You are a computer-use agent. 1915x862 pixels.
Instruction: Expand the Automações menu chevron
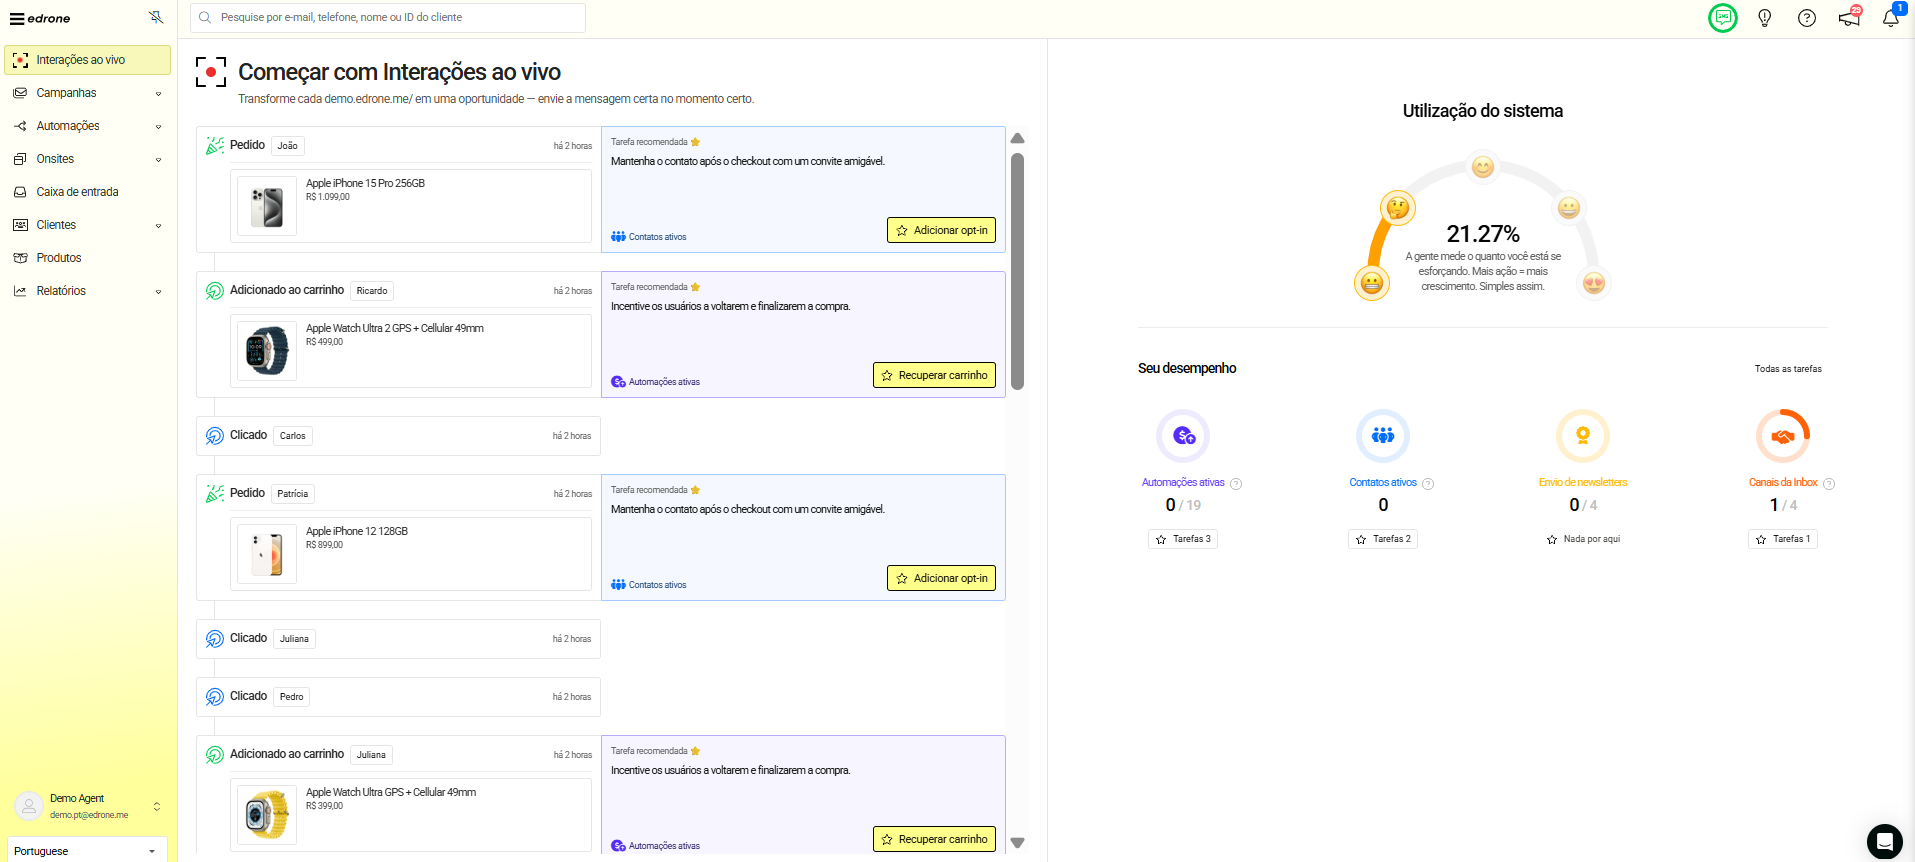[x=158, y=126]
